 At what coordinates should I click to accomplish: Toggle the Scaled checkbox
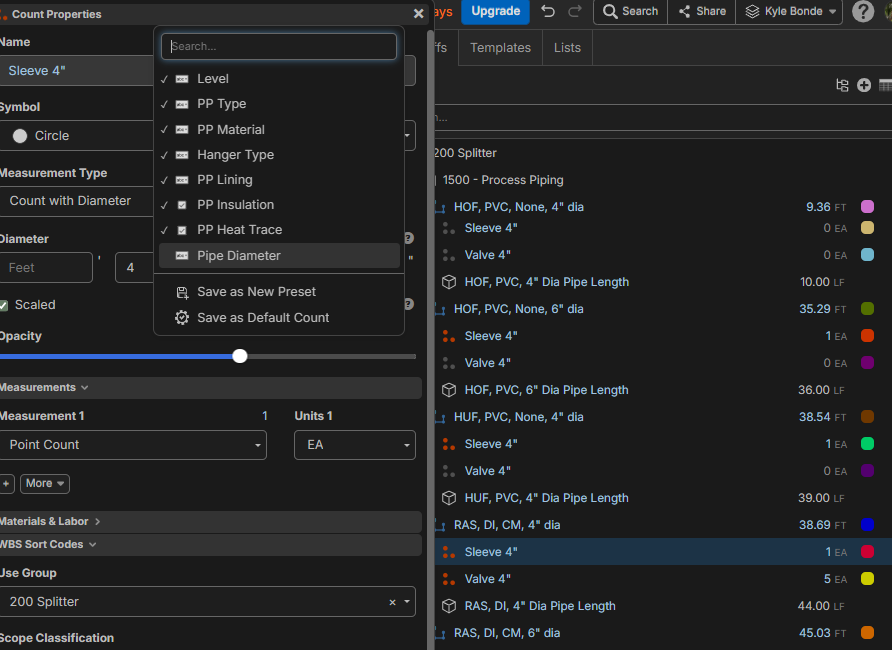click(x=5, y=305)
